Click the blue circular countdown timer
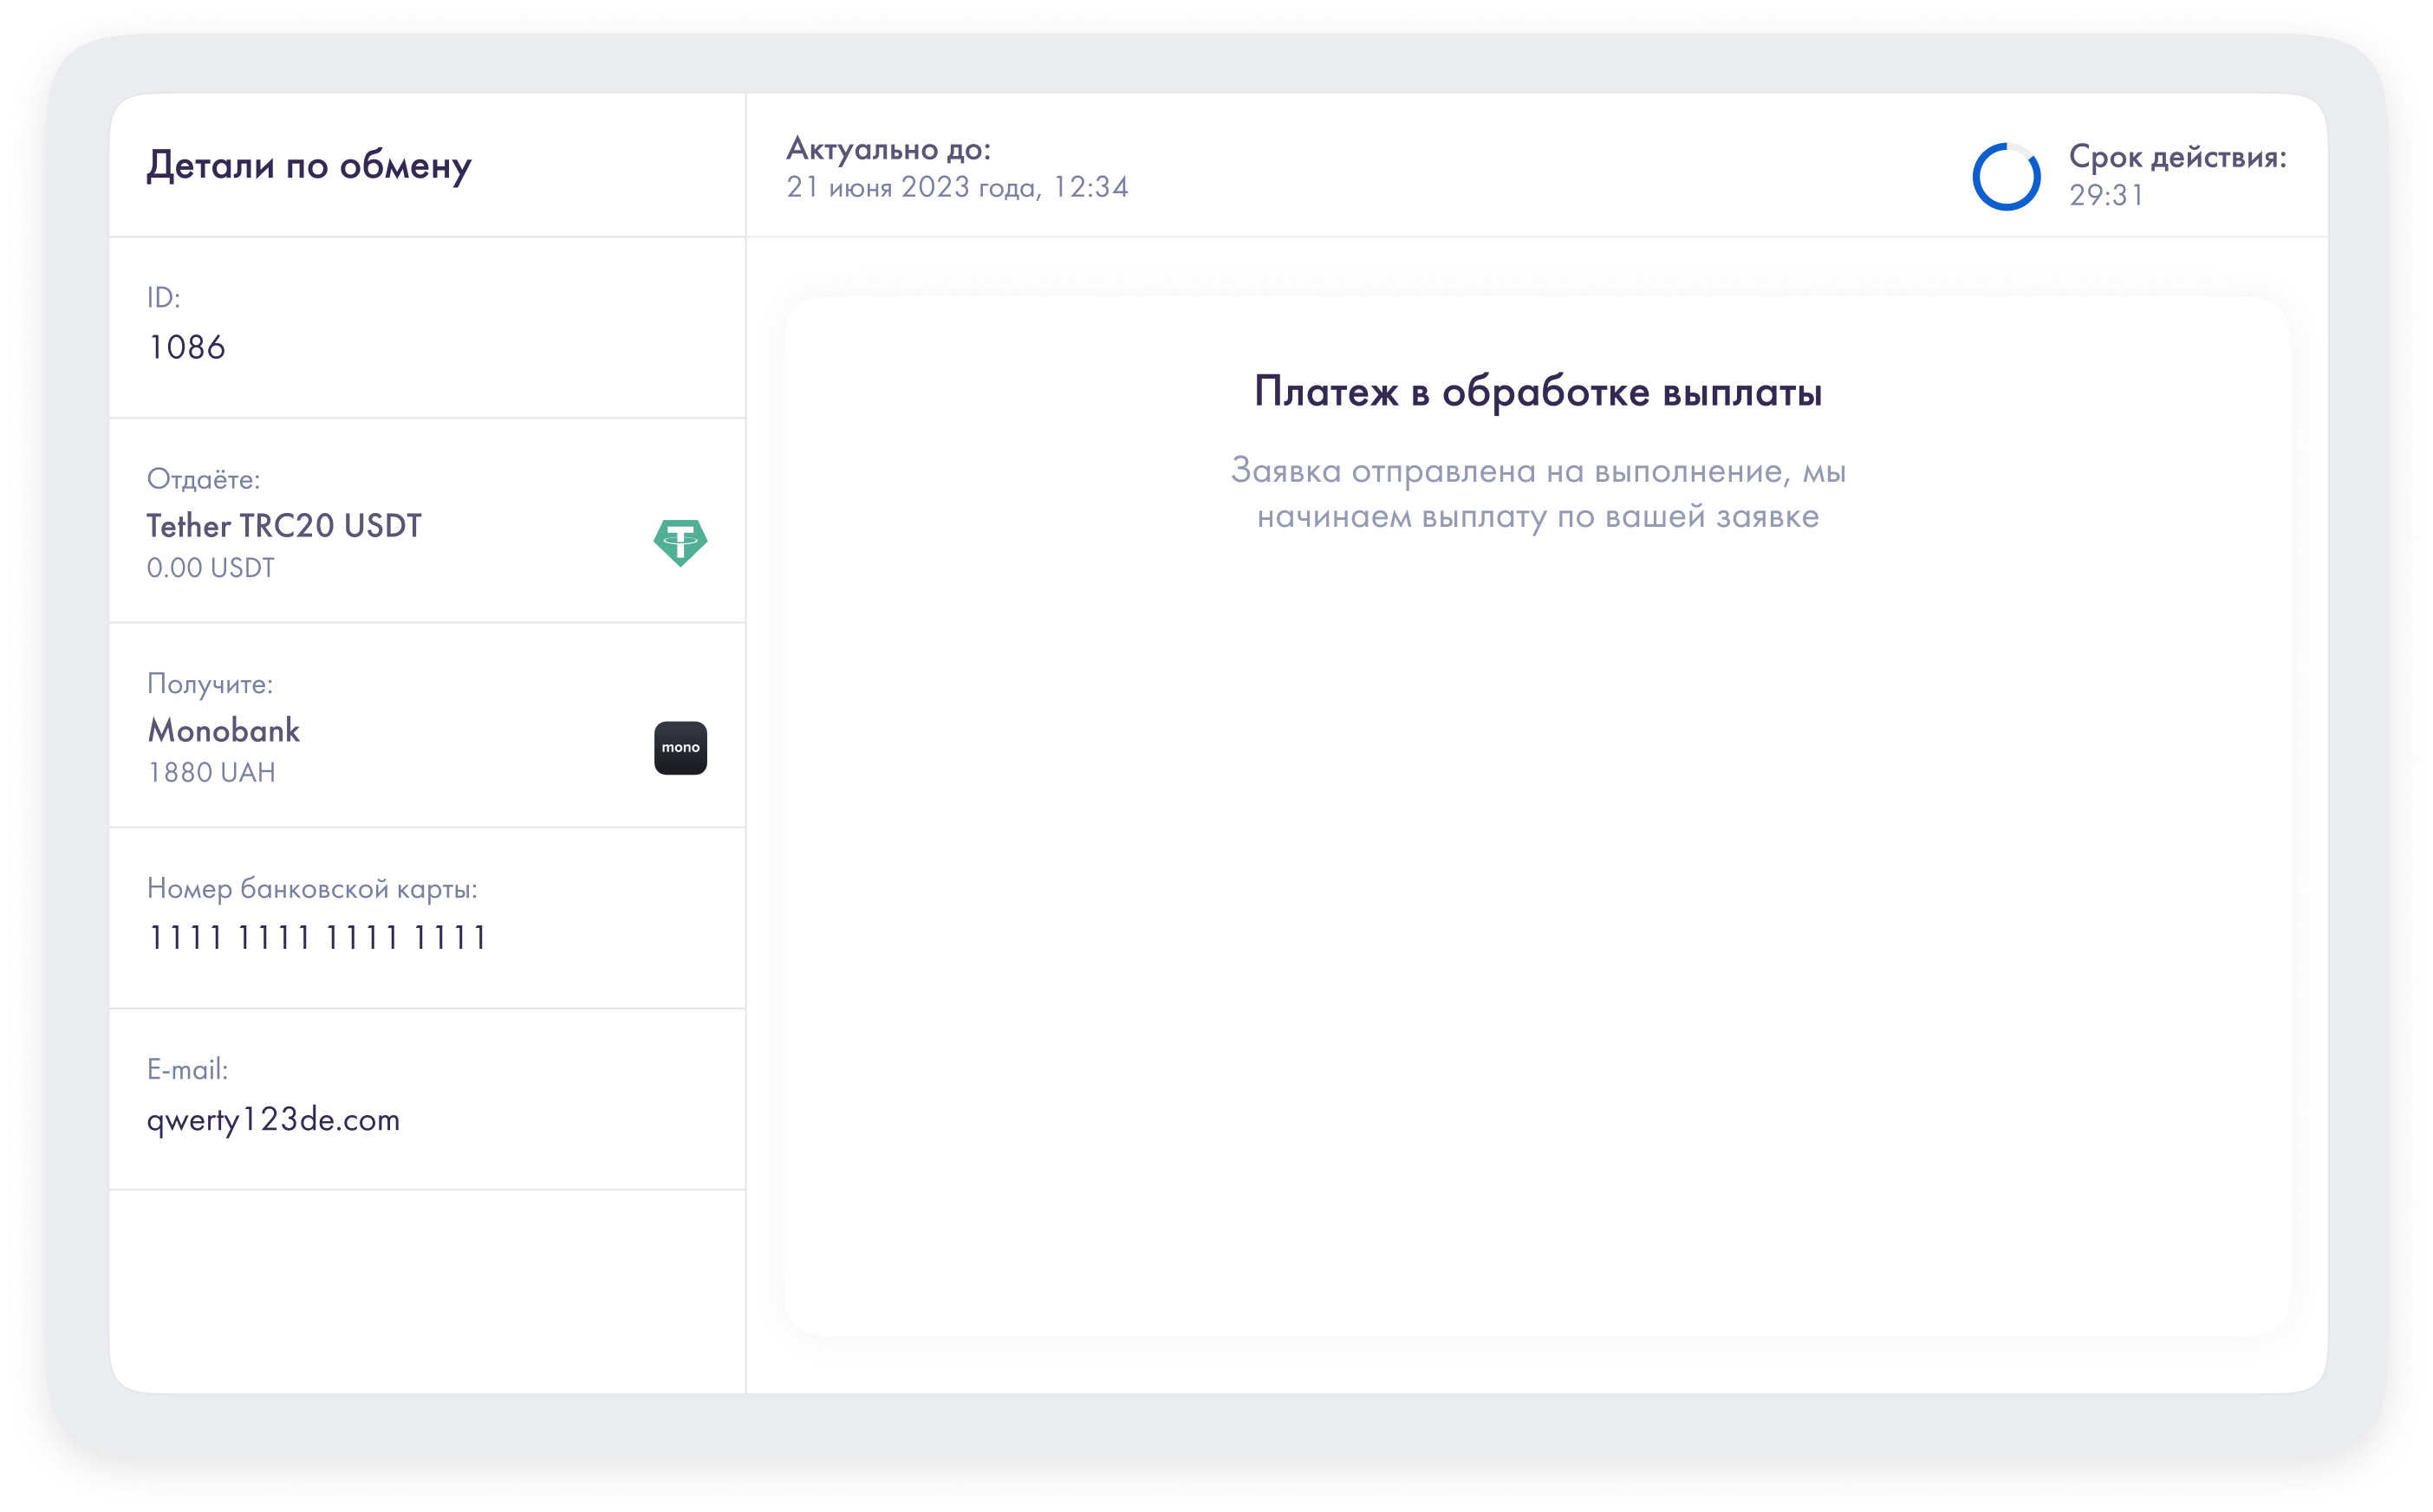Screen dimensions: 2433x1512 tap(2005, 177)
